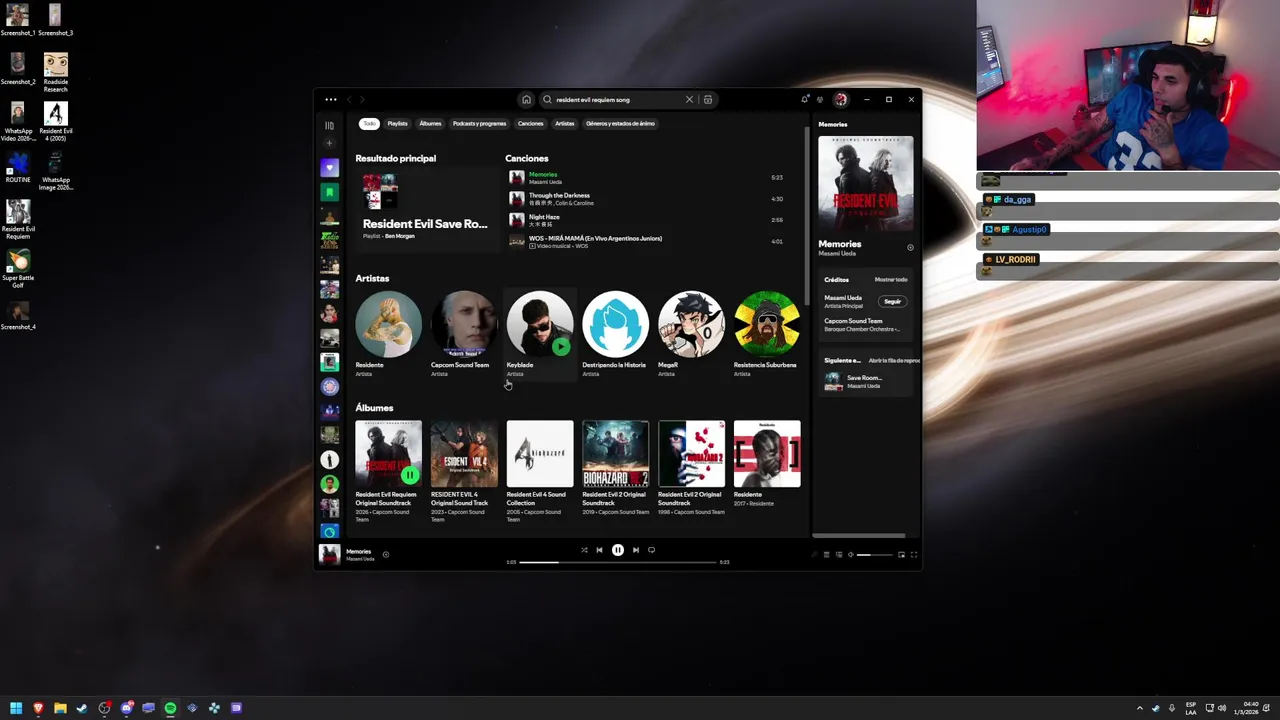1280x720 pixels.
Task: Select Géneros y estados de ánimo filter
Action: (x=620, y=124)
